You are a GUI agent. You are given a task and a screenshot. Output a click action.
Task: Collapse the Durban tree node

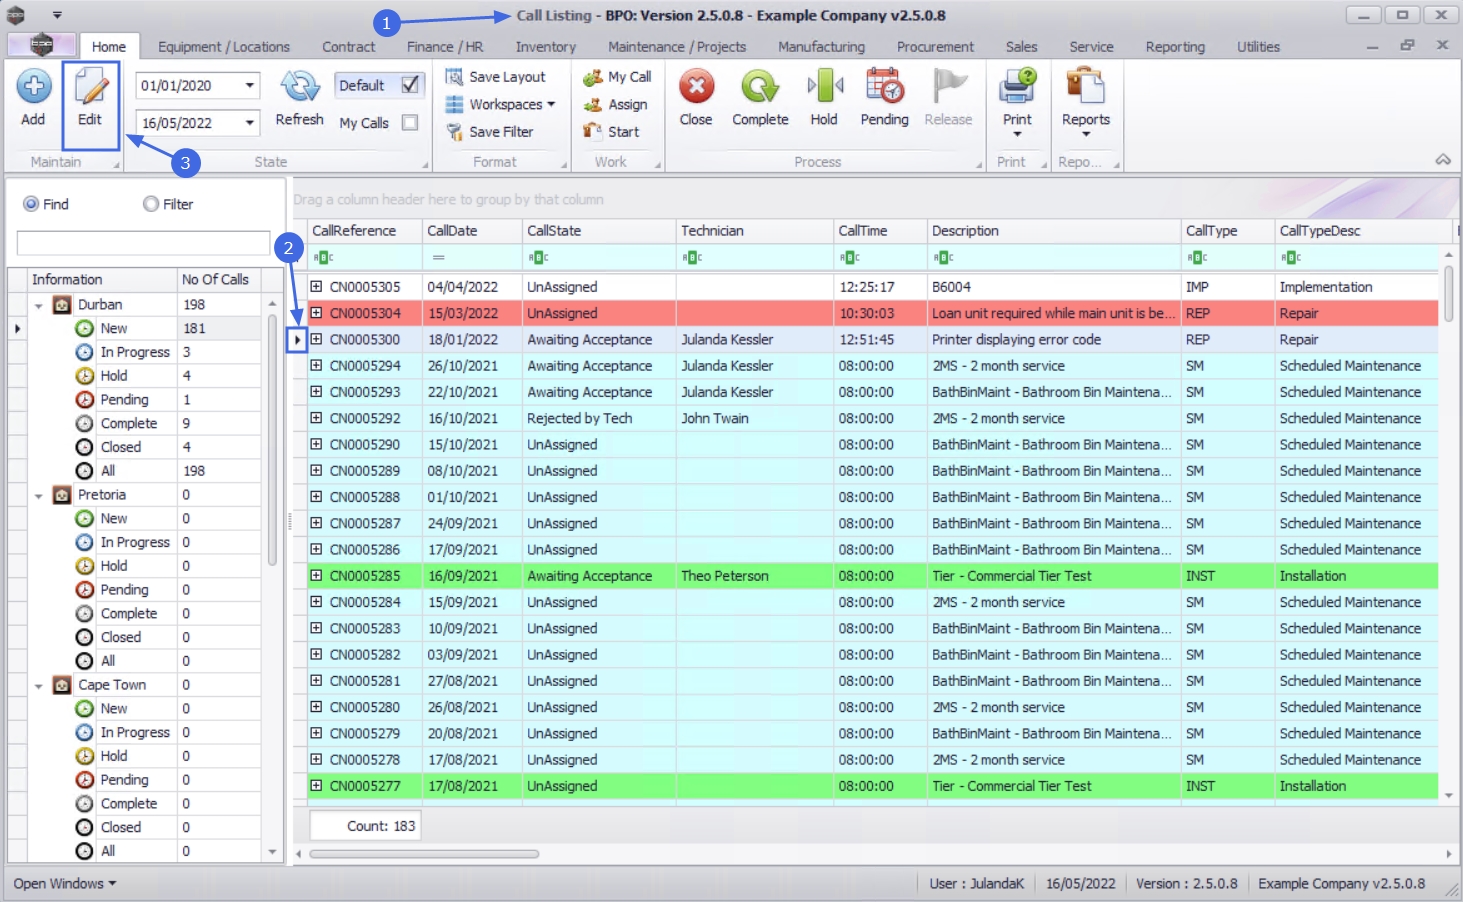tap(38, 305)
